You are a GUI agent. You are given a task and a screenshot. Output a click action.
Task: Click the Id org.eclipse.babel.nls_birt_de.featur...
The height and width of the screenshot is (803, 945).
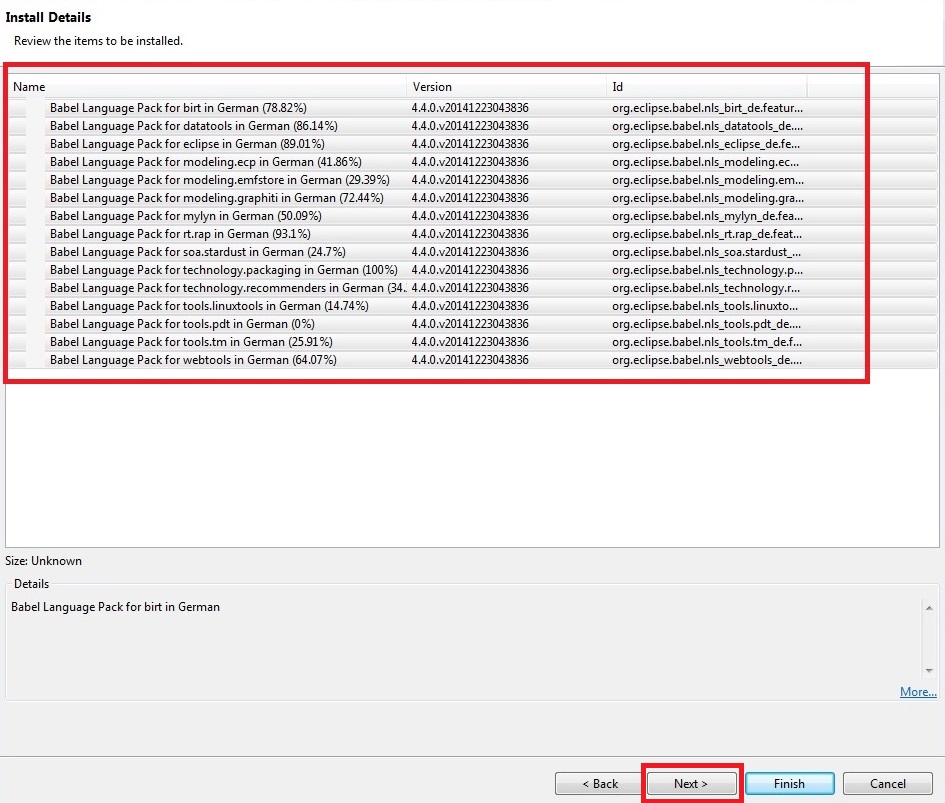[708, 108]
